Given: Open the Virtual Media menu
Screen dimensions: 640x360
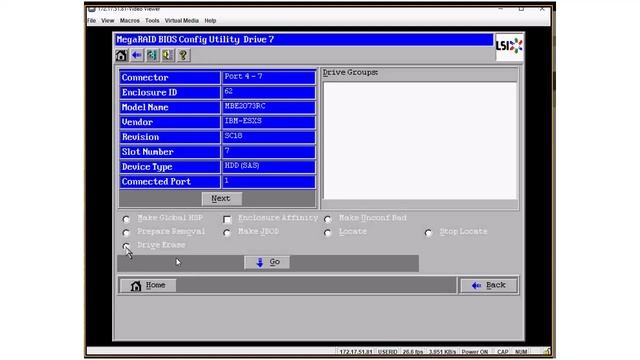Looking at the screenshot, I should tap(182, 20).
